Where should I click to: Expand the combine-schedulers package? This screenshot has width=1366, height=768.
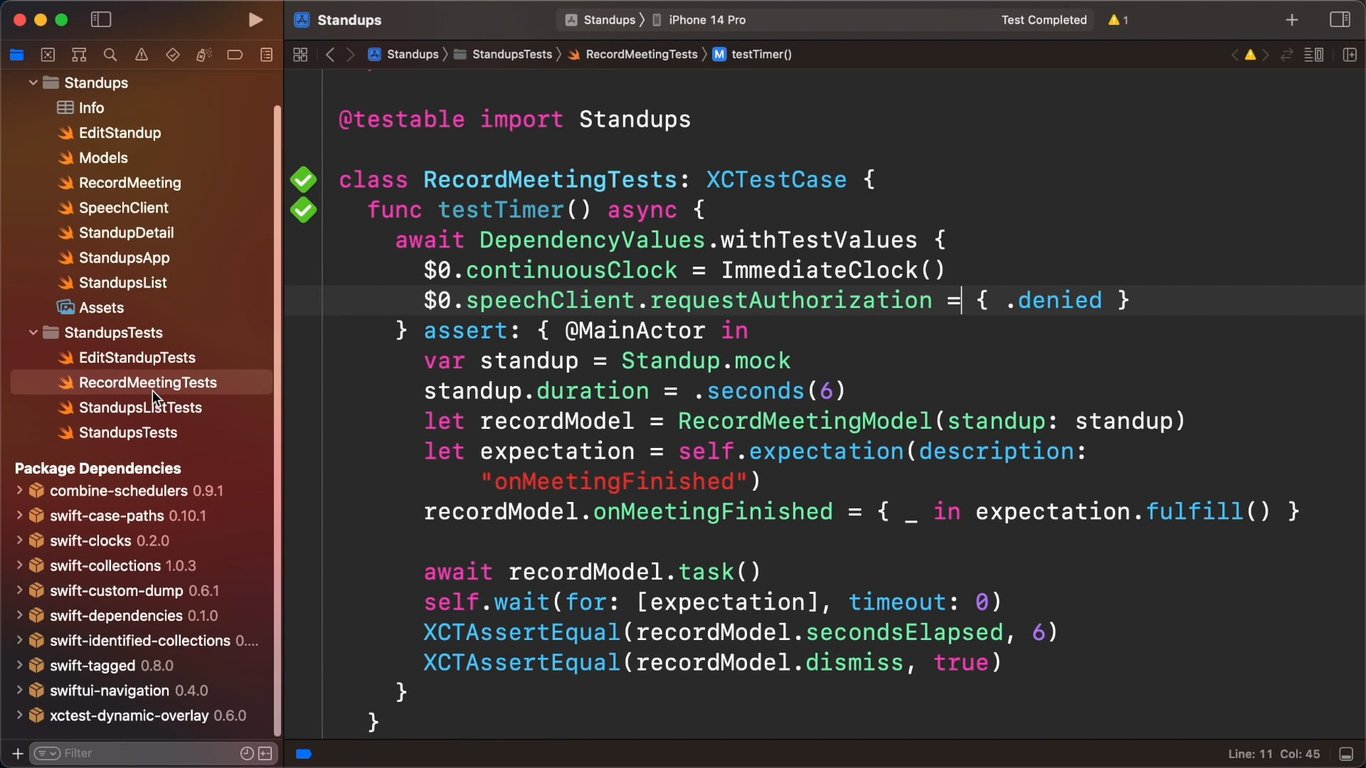point(19,491)
